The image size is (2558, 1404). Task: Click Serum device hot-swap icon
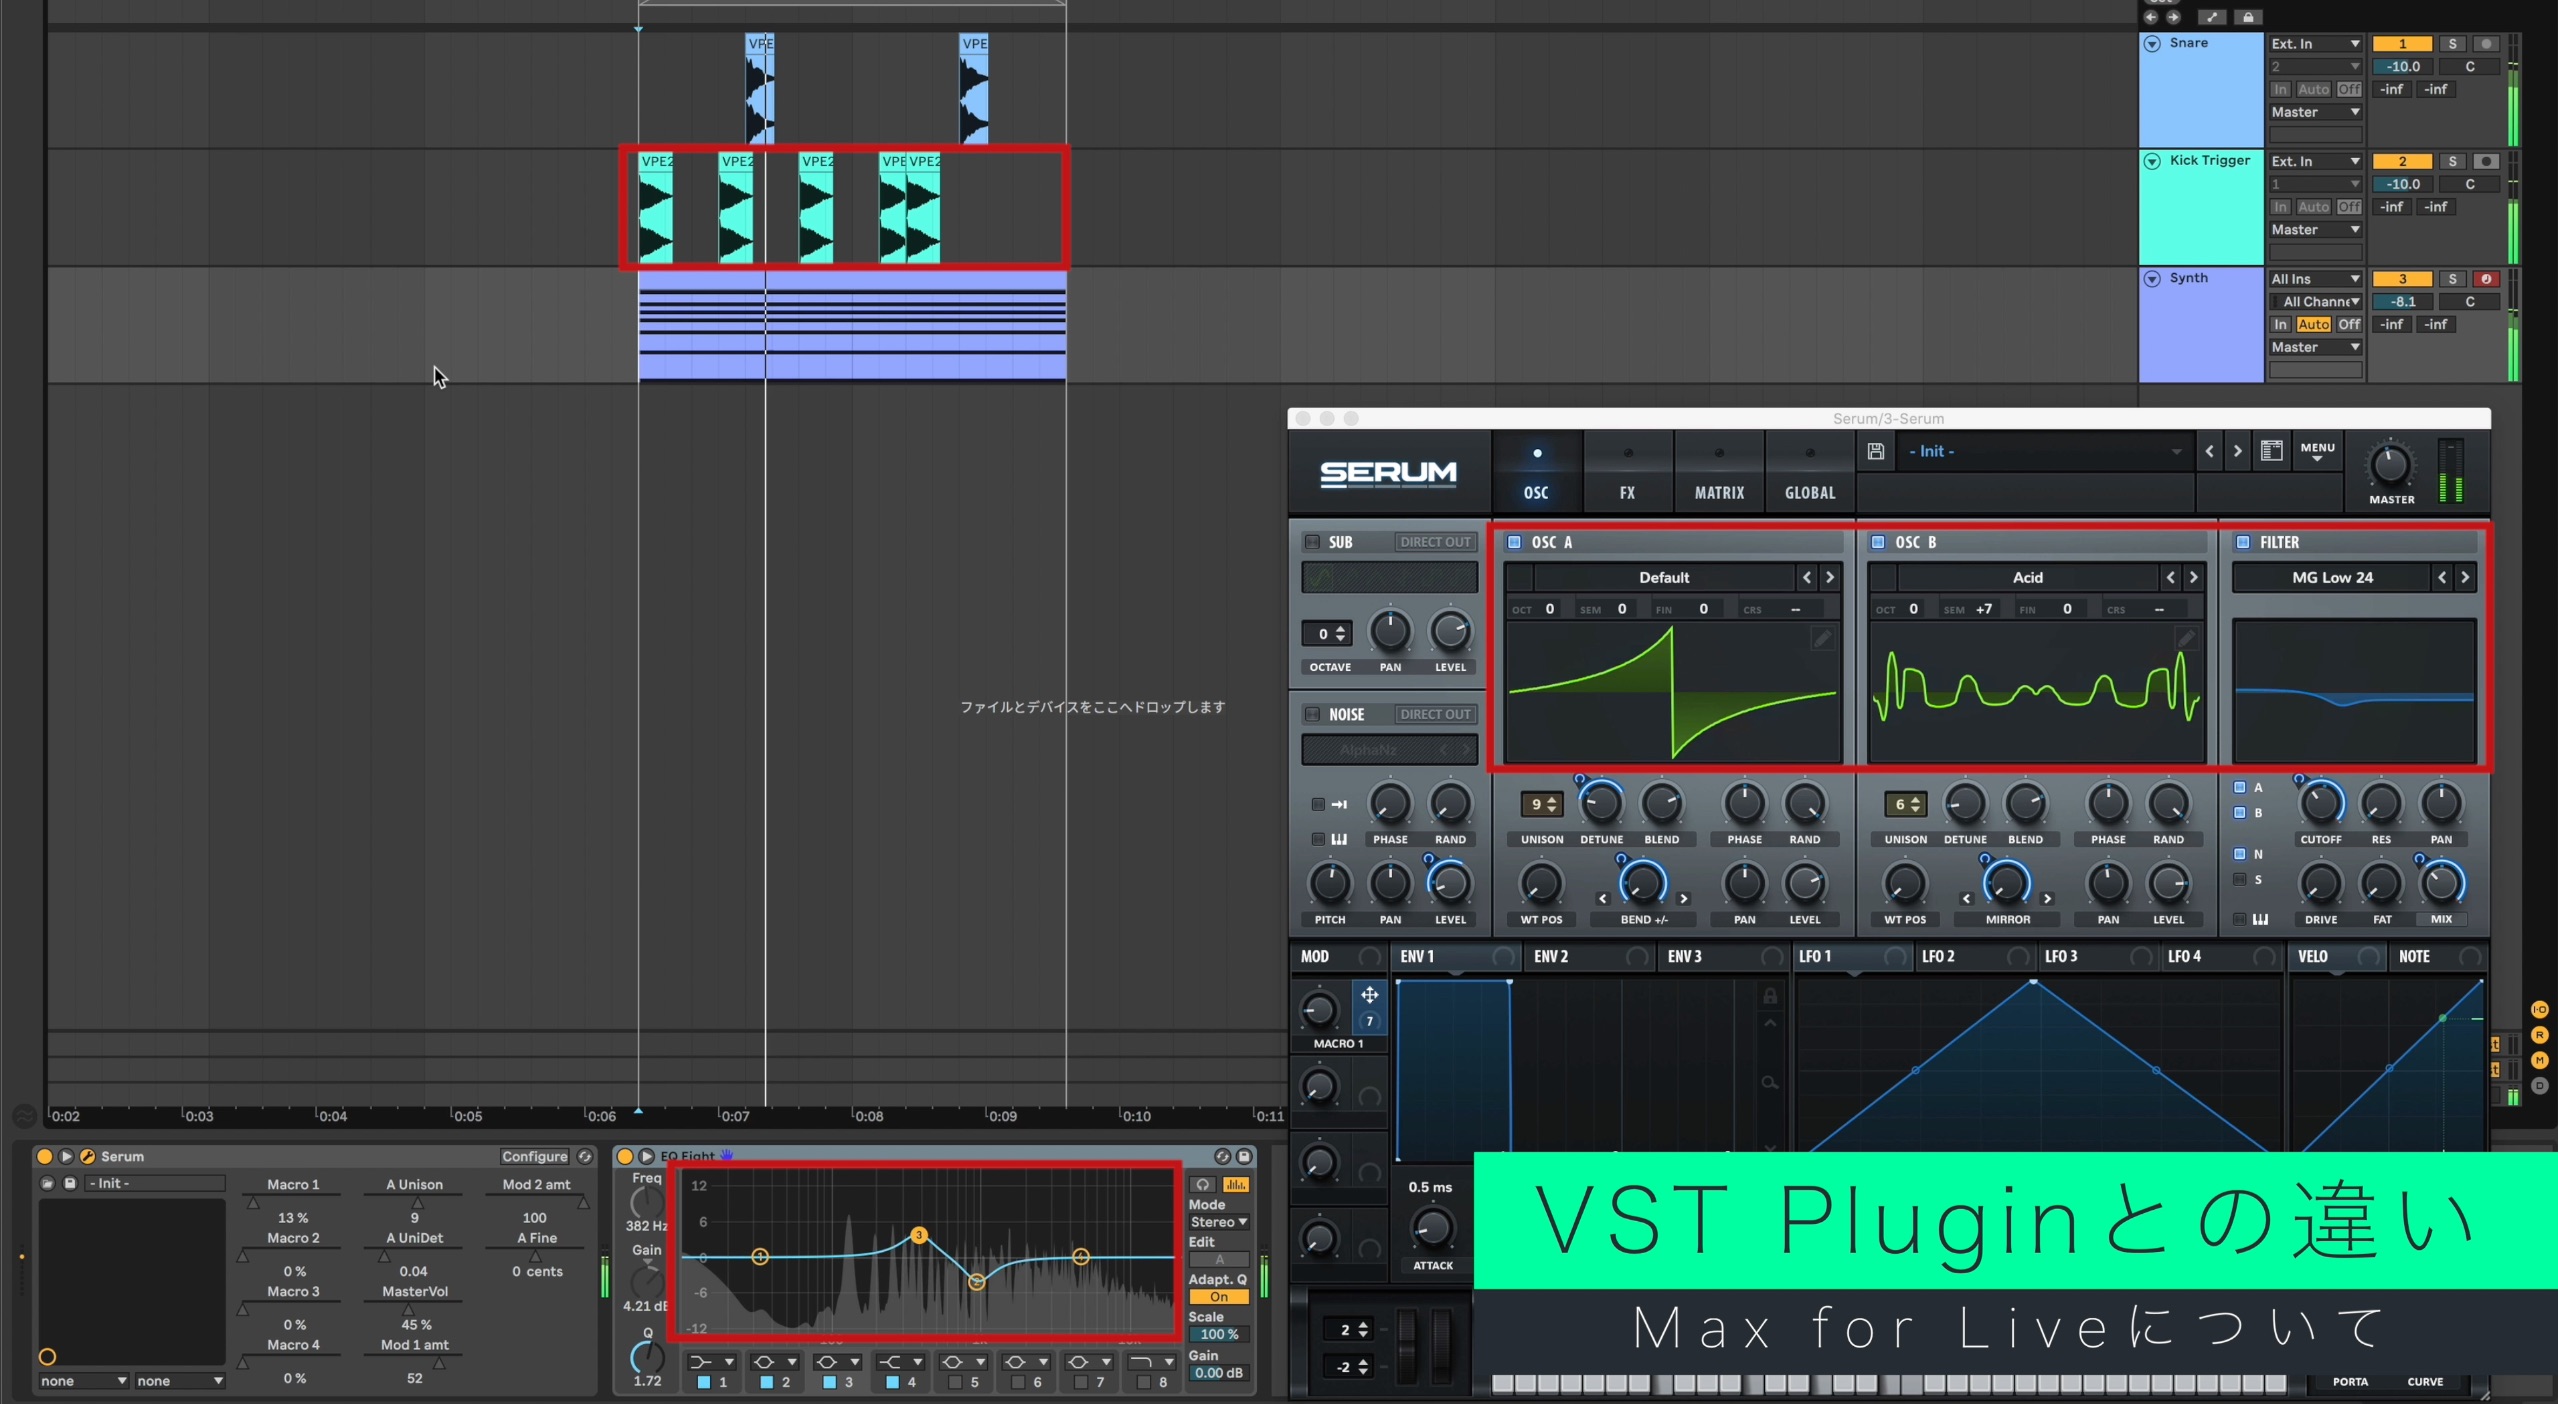click(x=585, y=1156)
